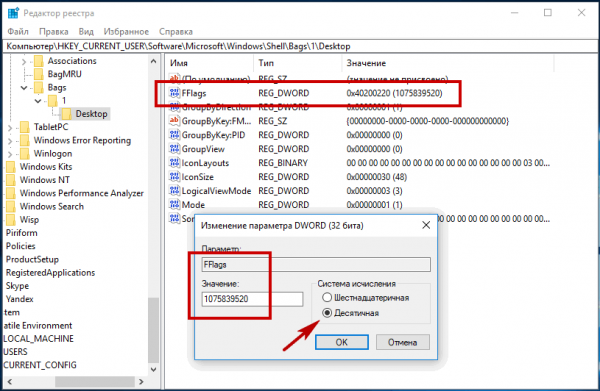Click the registry path address bar

click(x=300, y=46)
